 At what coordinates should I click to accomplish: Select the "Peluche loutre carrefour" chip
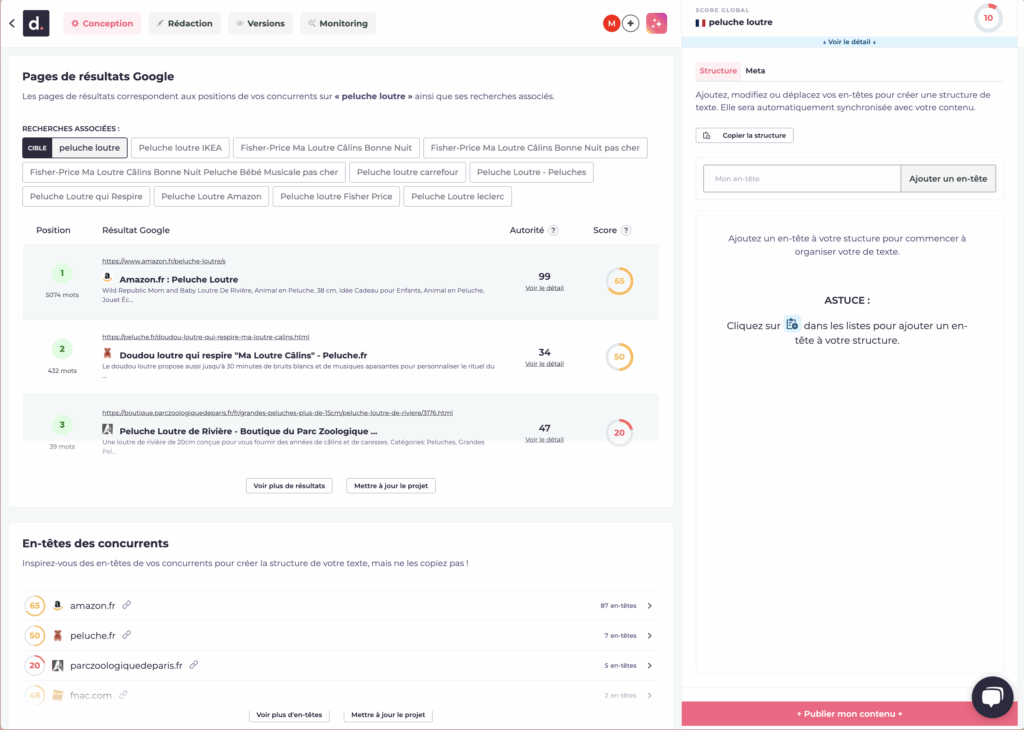[x=407, y=172]
